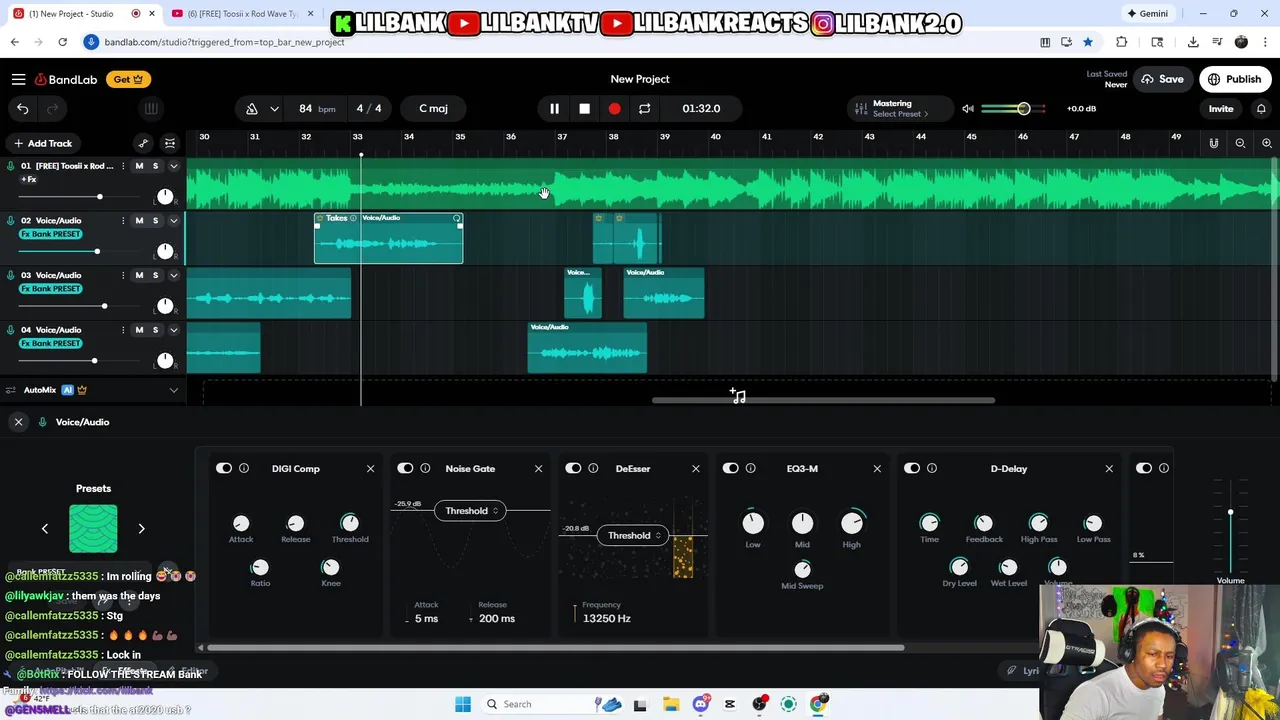This screenshot has width=1280, height=720.
Task: Mute track 04 Voice/Audio
Action: [139, 329]
